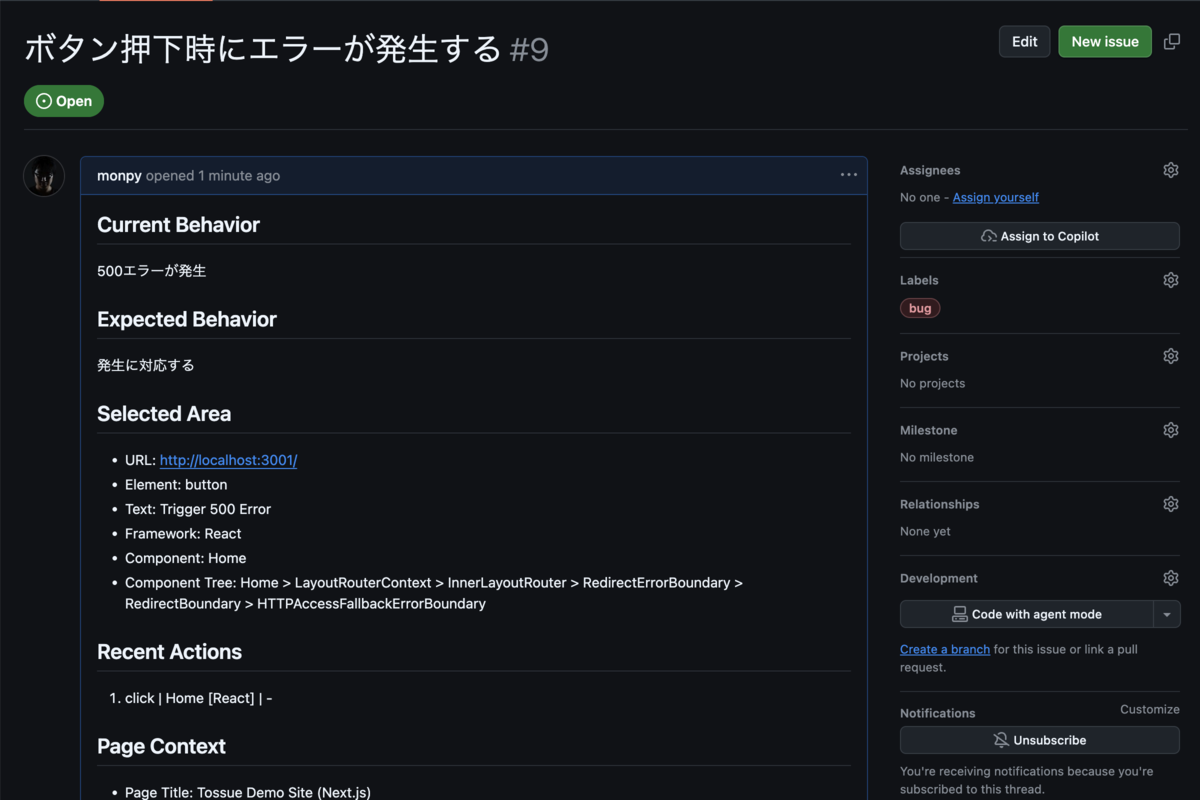
Task: Open Labels settings gear
Action: pyautogui.click(x=1171, y=280)
